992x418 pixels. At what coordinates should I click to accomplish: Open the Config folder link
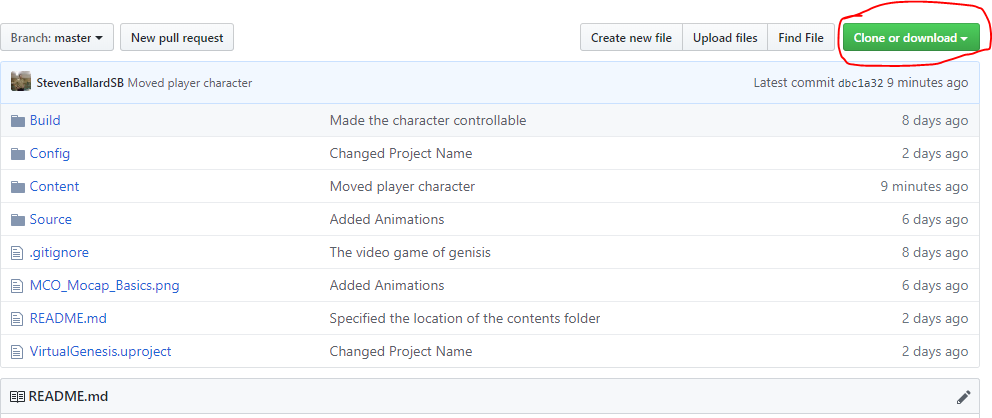click(x=50, y=154)
